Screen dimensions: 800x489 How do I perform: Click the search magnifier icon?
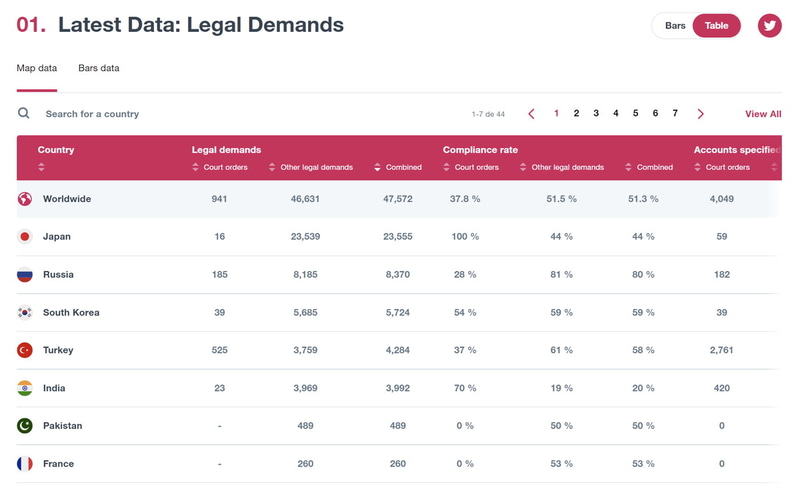(24, 114)
